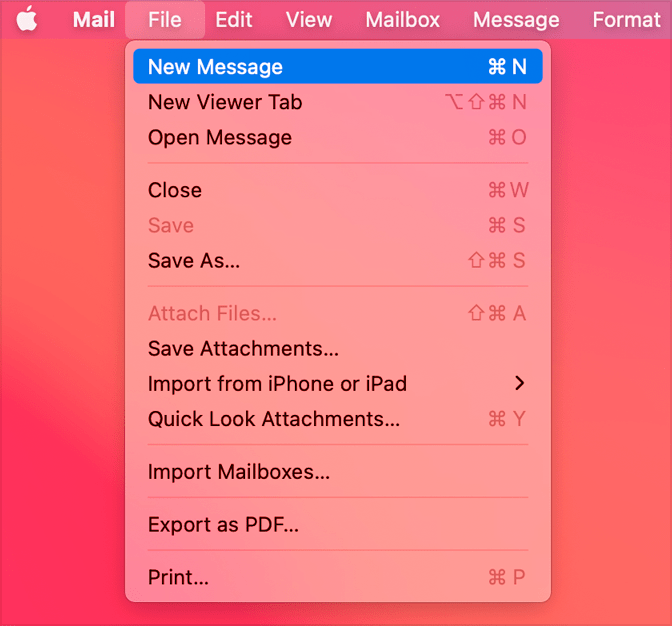Open the Mailbox menu
The height and width of the screenshot is (626, 672).
402,20
